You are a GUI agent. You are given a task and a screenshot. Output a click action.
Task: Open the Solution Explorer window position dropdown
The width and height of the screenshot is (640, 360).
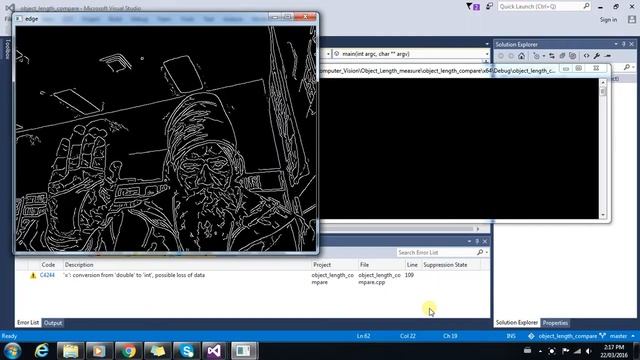point(616,44)
